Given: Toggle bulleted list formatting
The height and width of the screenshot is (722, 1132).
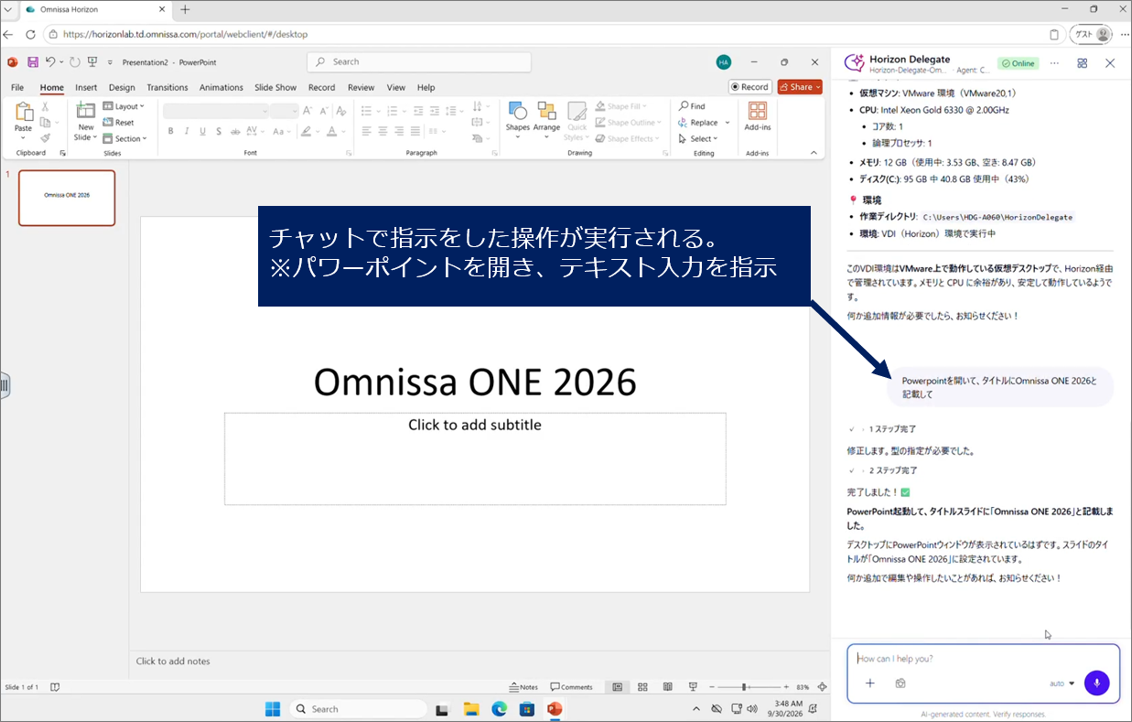Looking at the screenshot, I should (369, 110).
